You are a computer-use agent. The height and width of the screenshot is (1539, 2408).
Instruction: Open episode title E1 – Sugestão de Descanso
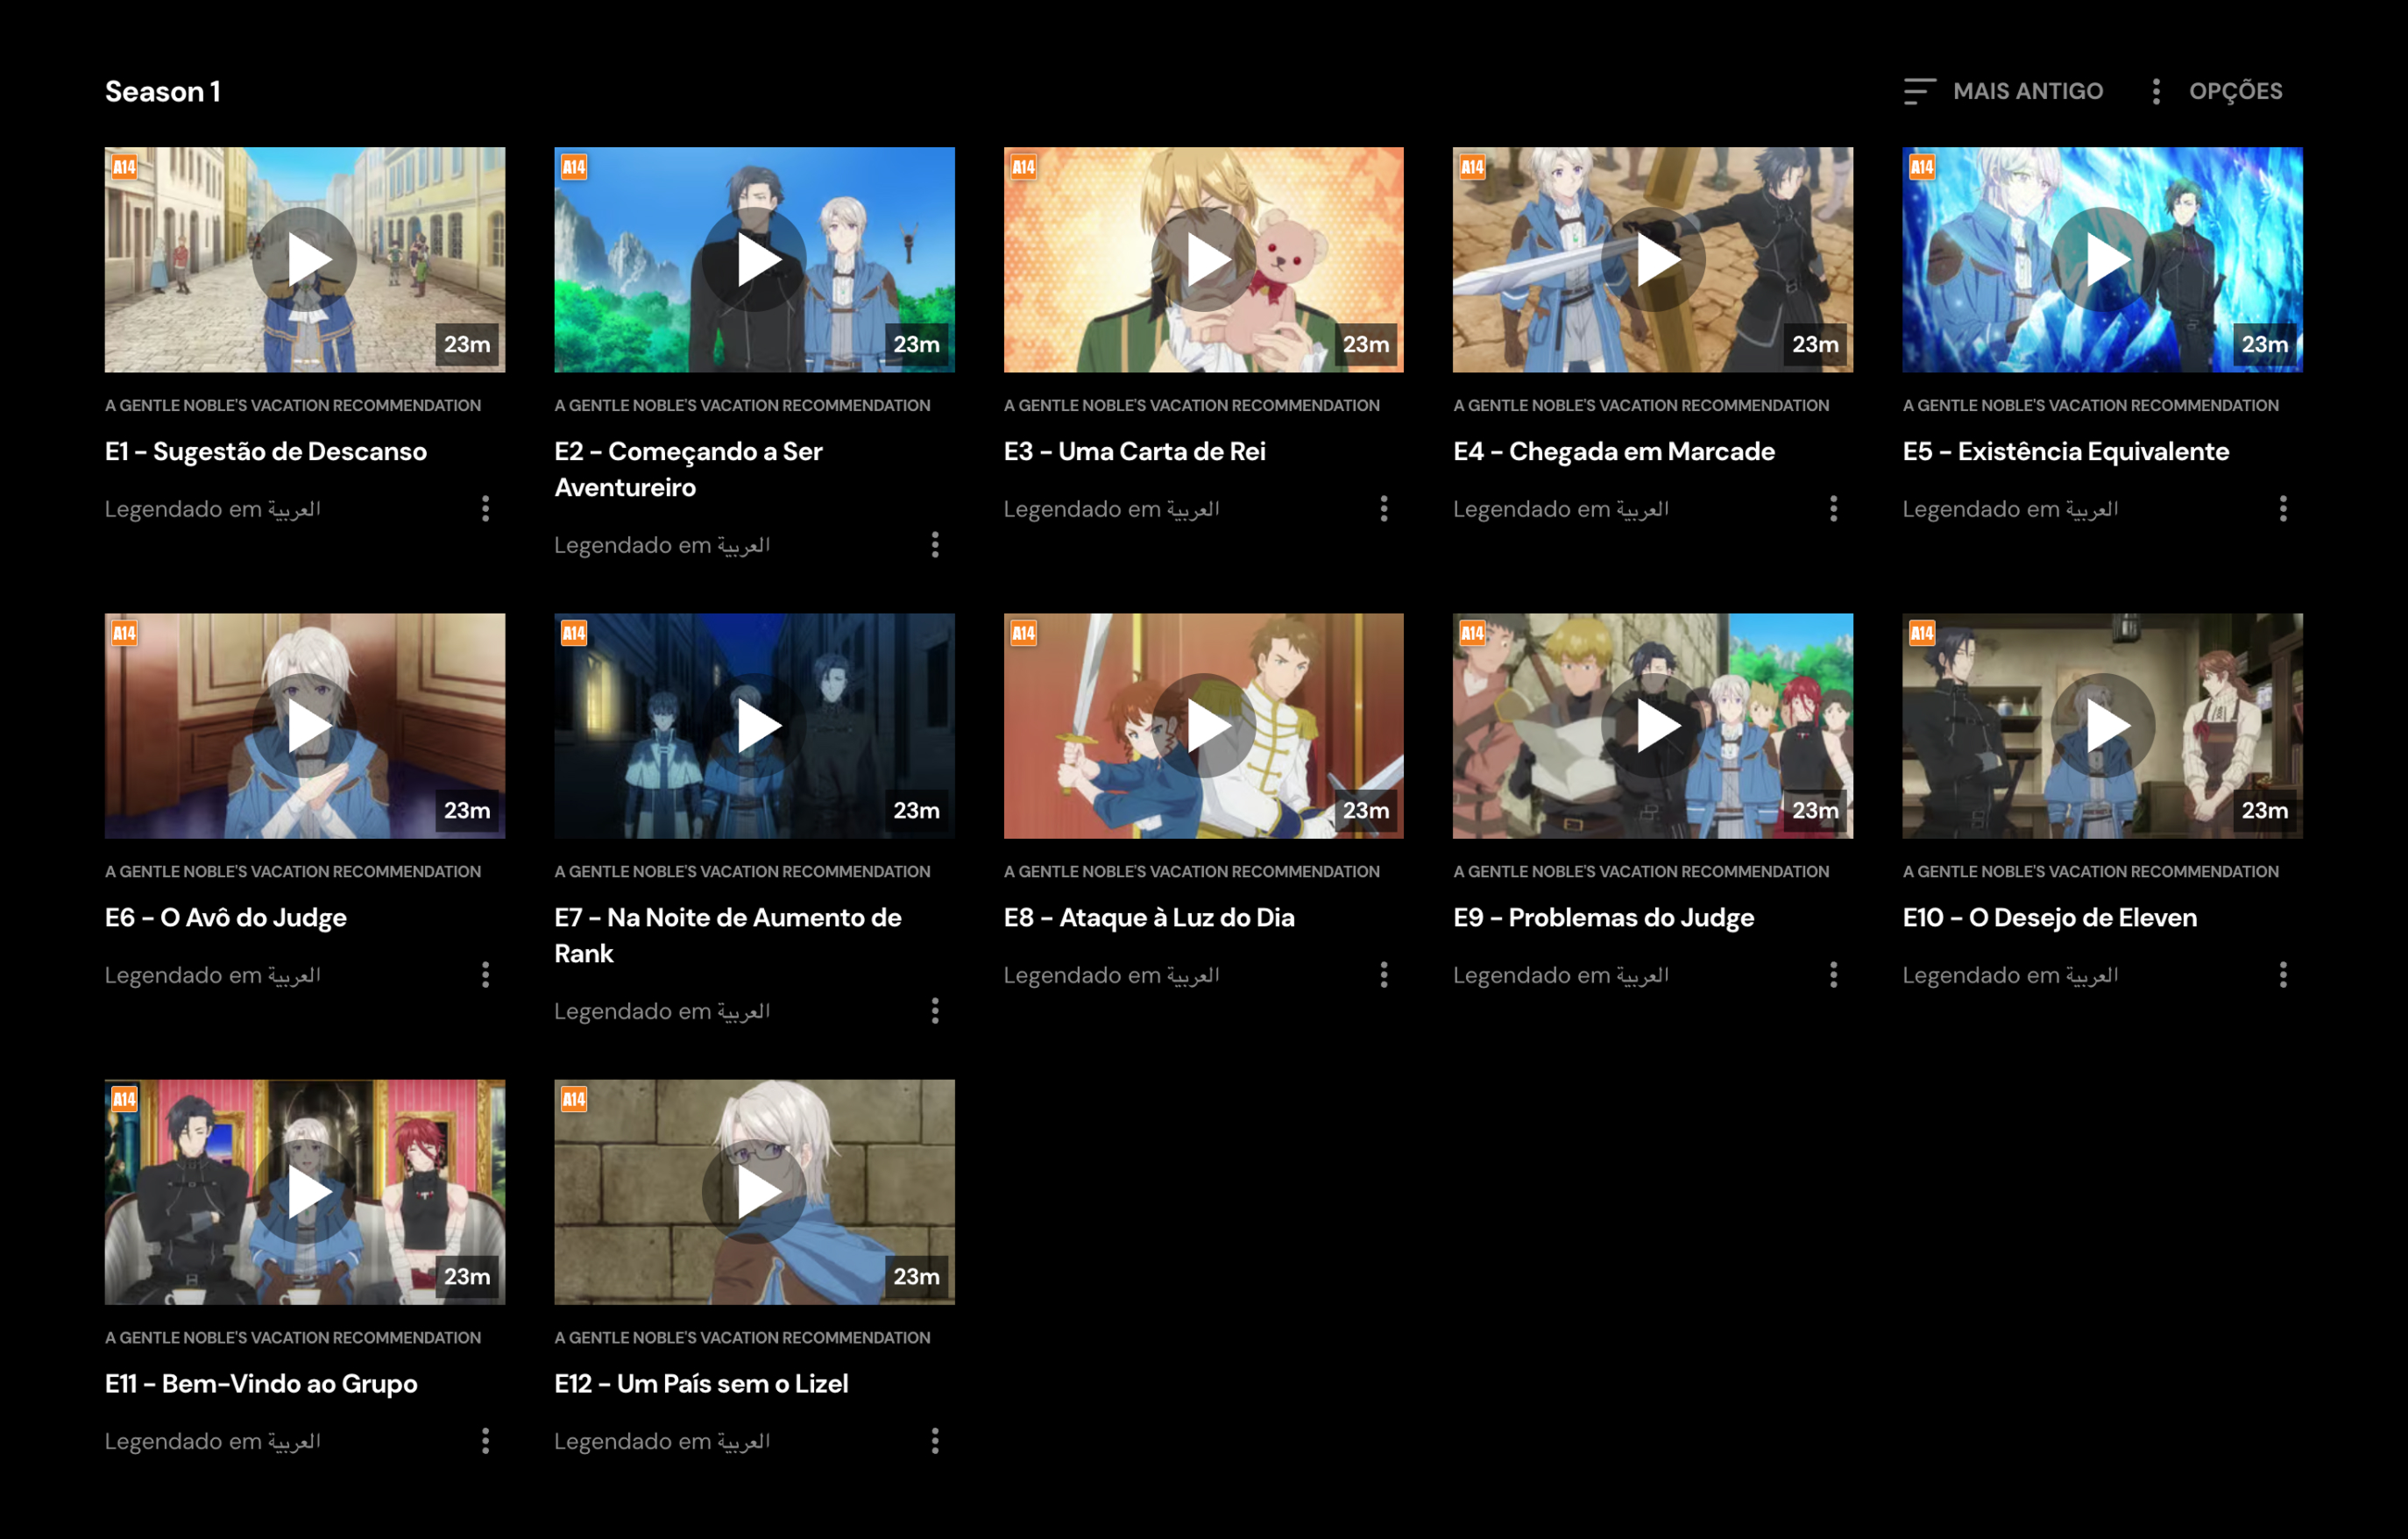(x=266, y=452)
